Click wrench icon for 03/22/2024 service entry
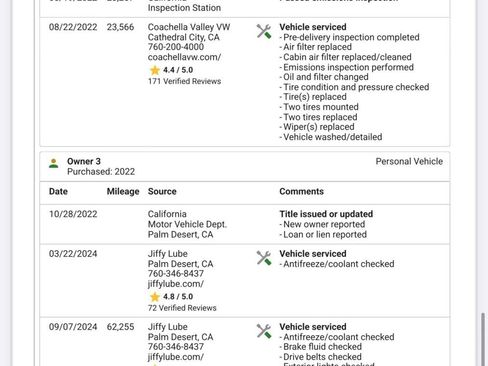 [264, 258]
